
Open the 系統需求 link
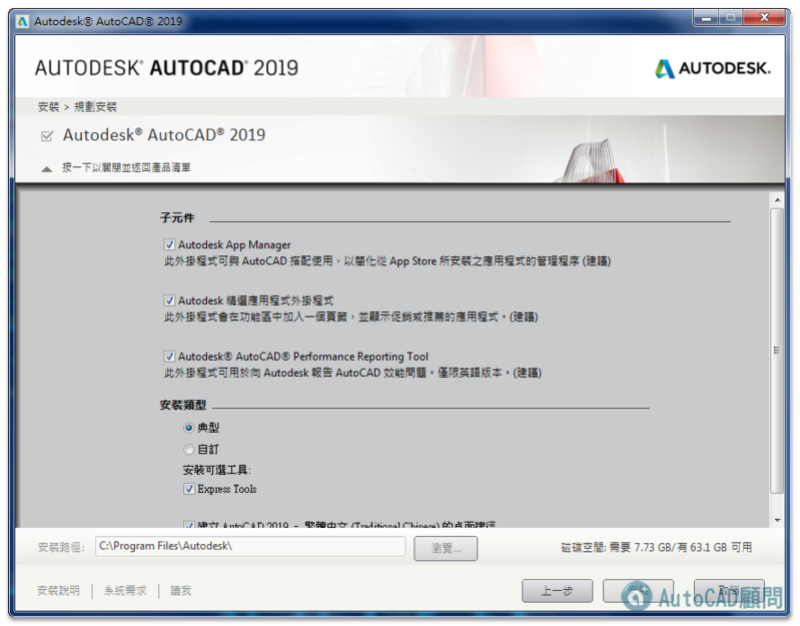125,590
